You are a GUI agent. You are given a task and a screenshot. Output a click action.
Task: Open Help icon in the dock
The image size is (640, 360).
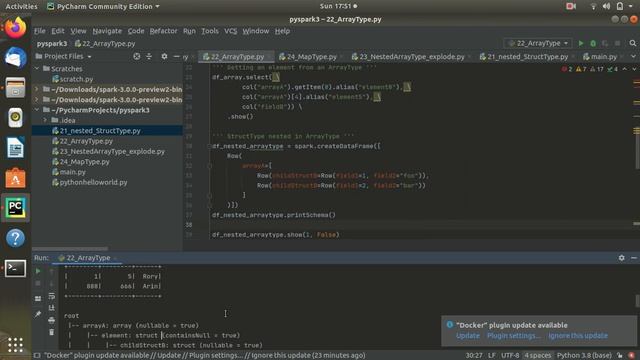pyautogui.click(x=16, y=238)
